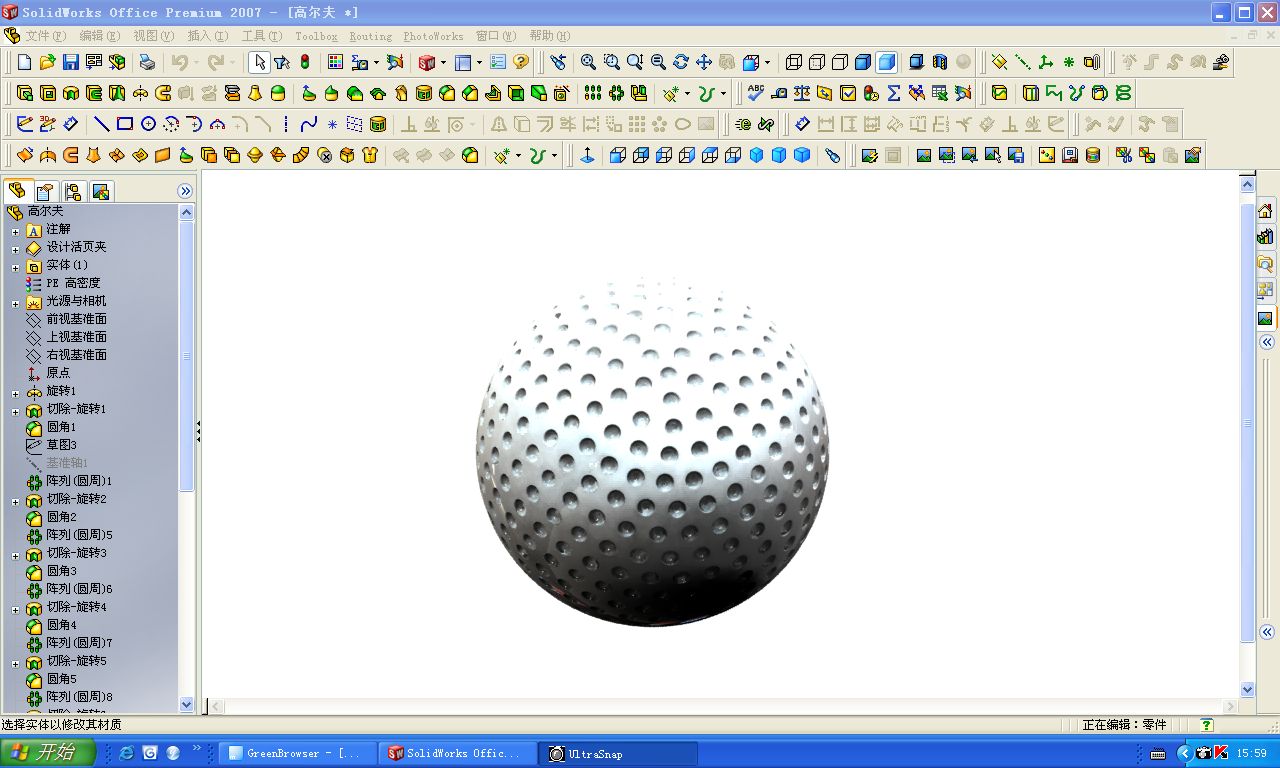Viewport: 1280px width, 768px height.
Task: Toggle the Selection Filter toolbar
Action: point(282,62)
